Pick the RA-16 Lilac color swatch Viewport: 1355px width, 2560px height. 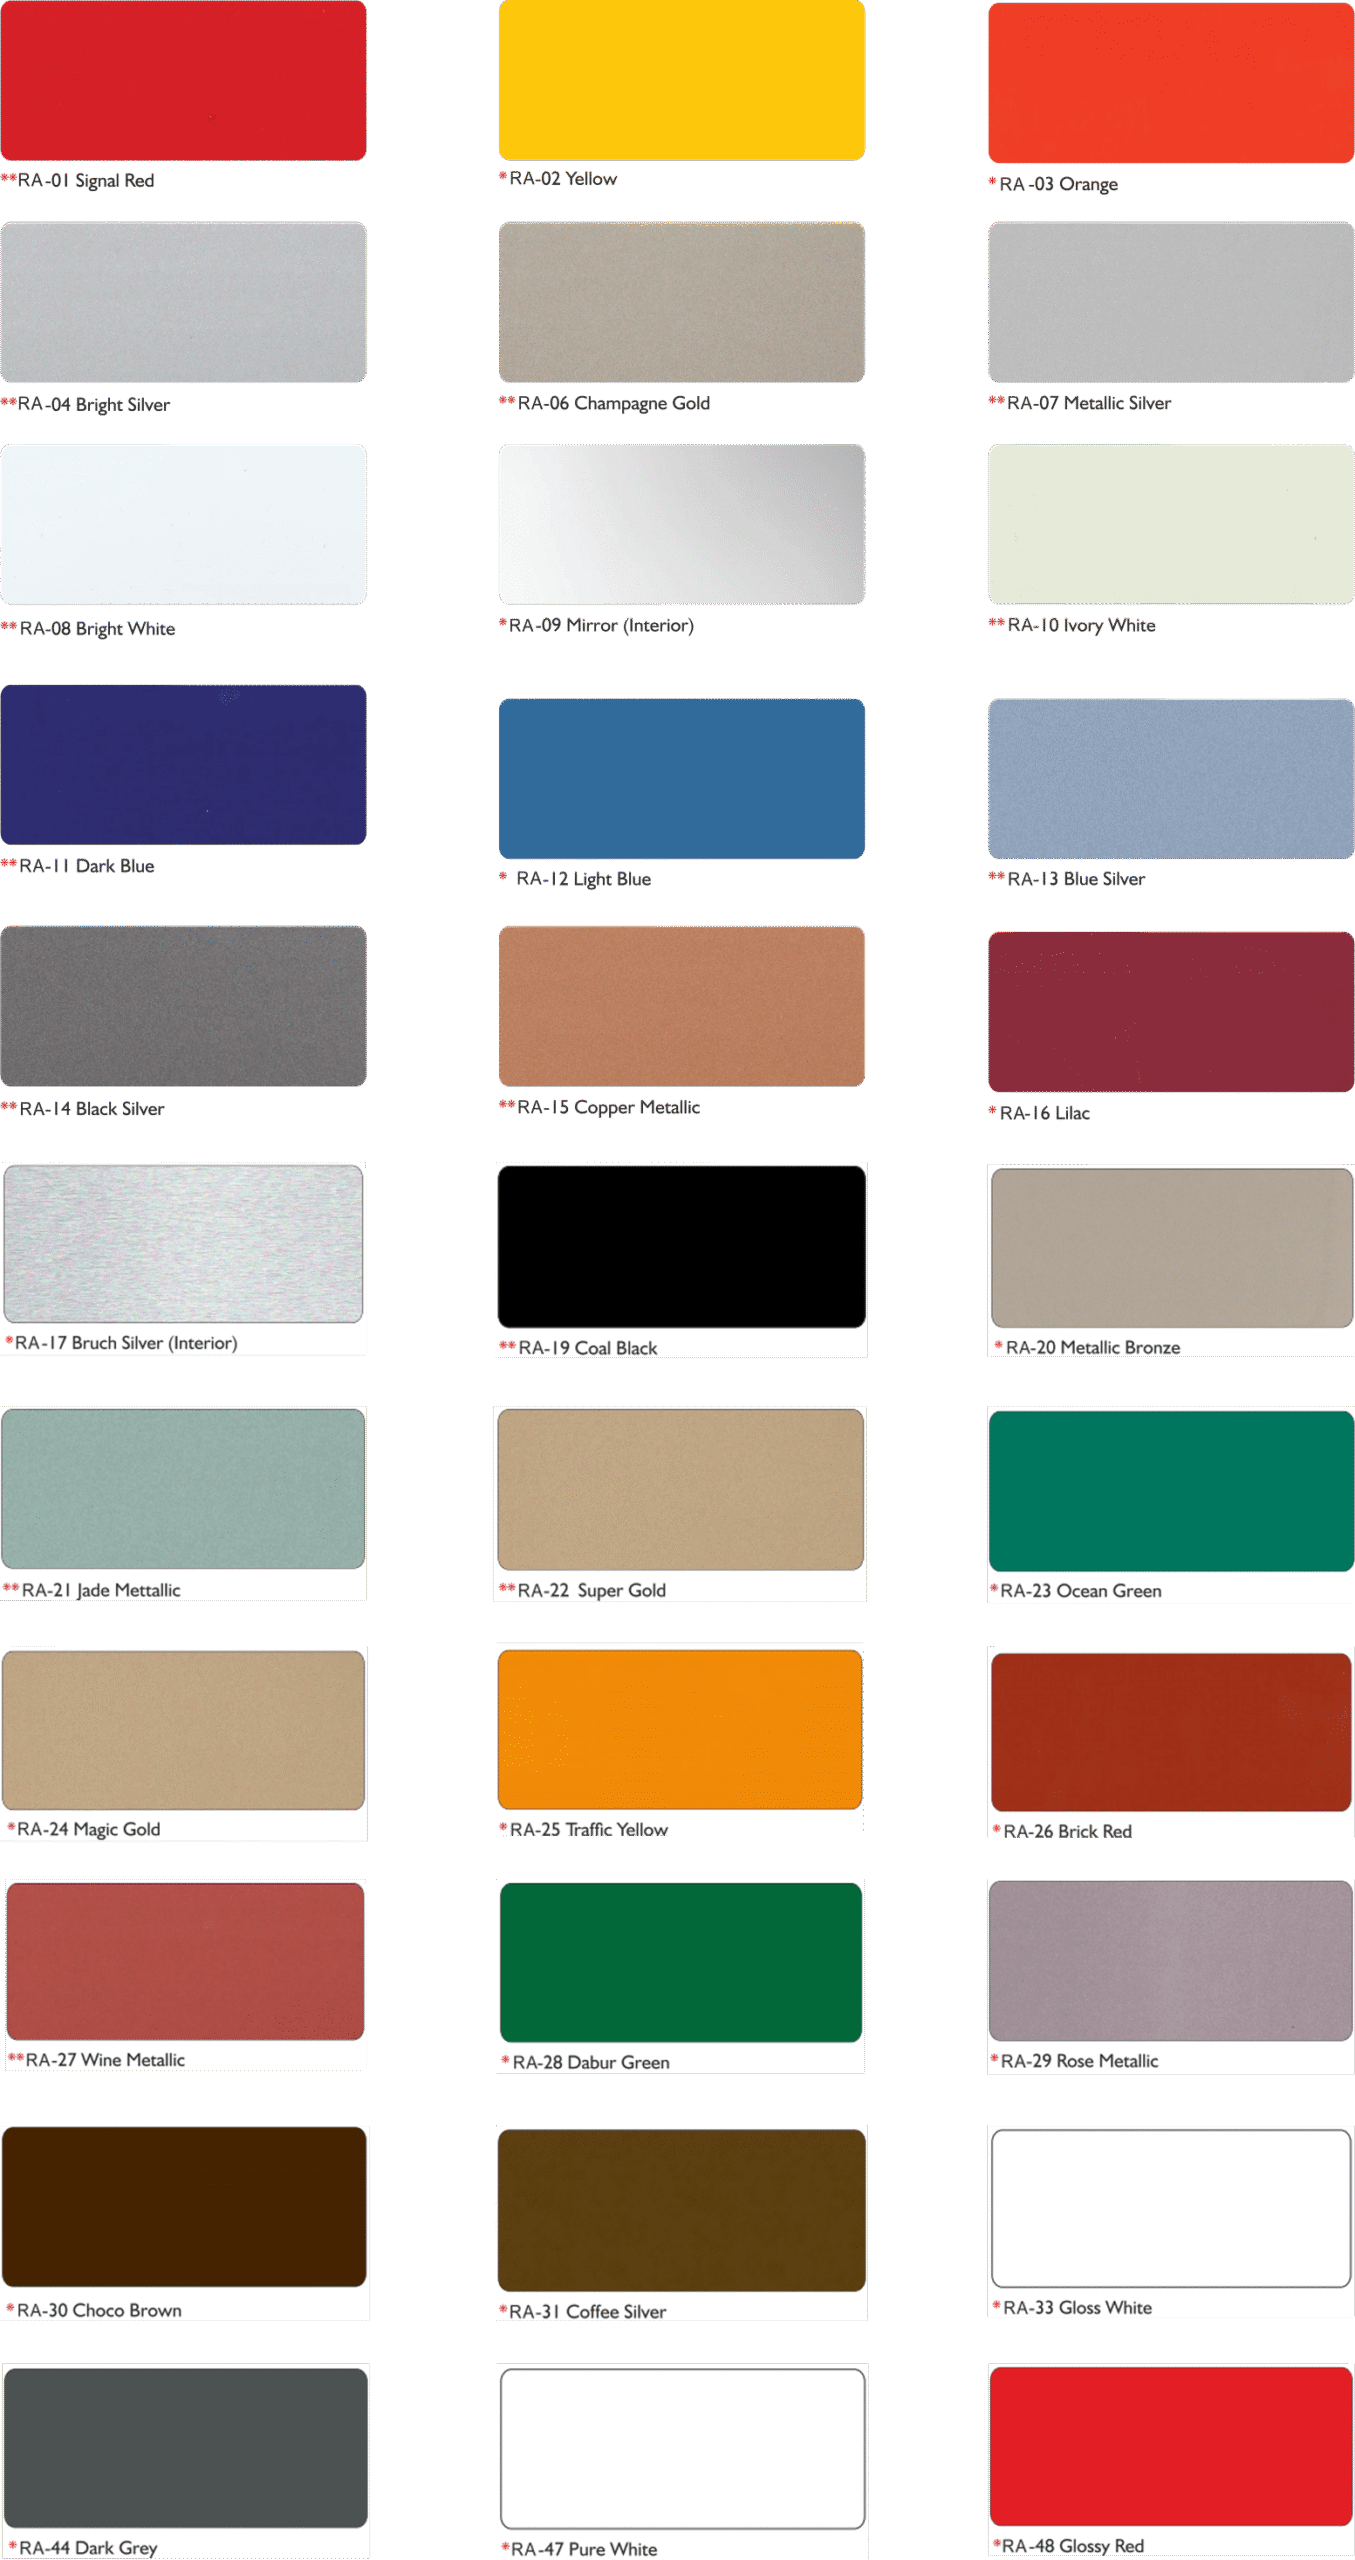(1170, 1011)
